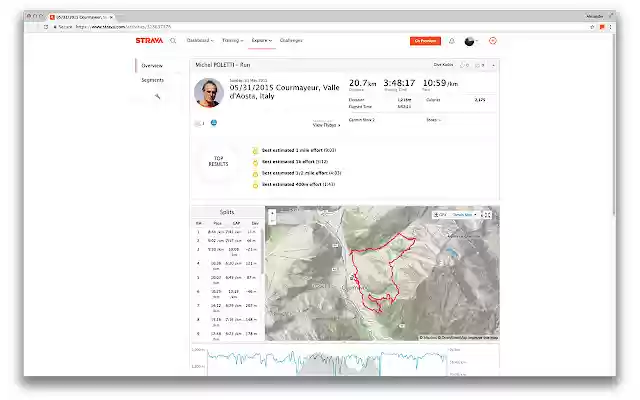Viewport: 640px width, 400px height.
Task: Open the wrench actions icon
Action: tap(157, 96)
